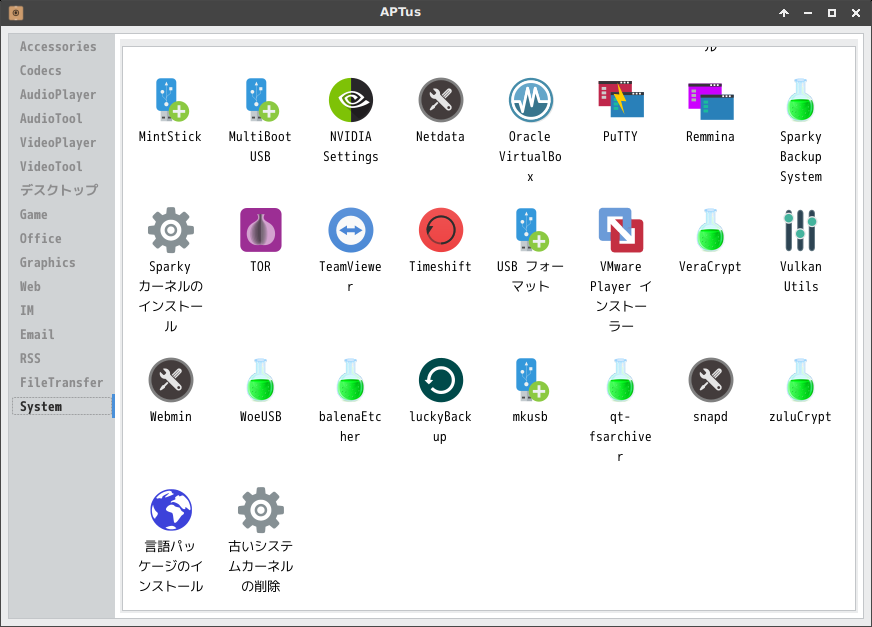The width and height of the screenshot is (872, 627).
Task: Click the APTus app icon in title bar
Action: point(16,12)
